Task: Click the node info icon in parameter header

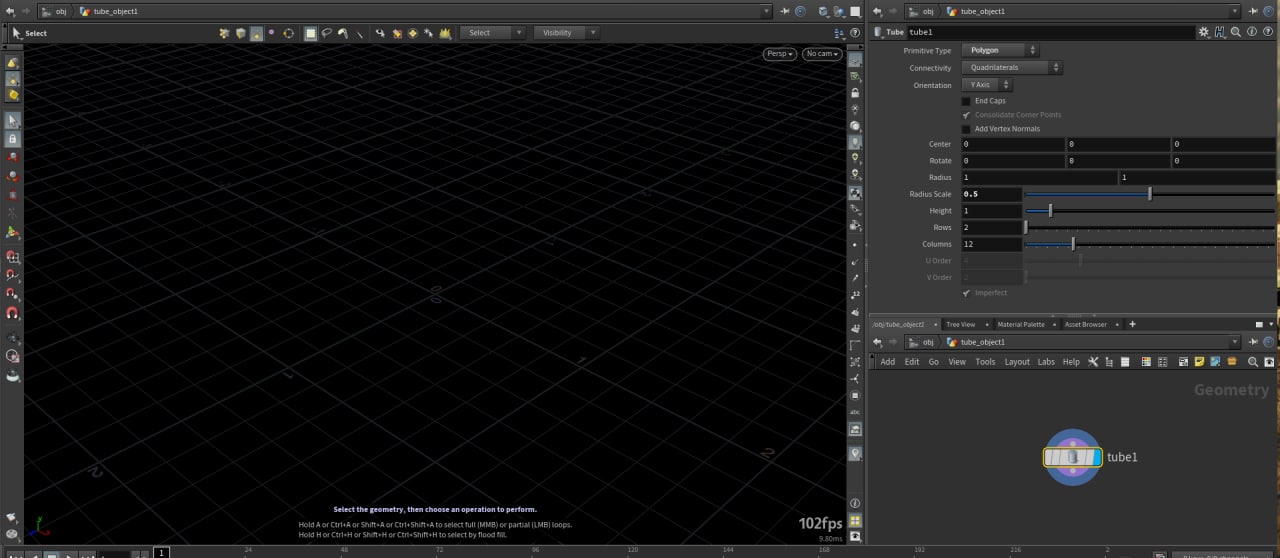Action: (1252, 32)
